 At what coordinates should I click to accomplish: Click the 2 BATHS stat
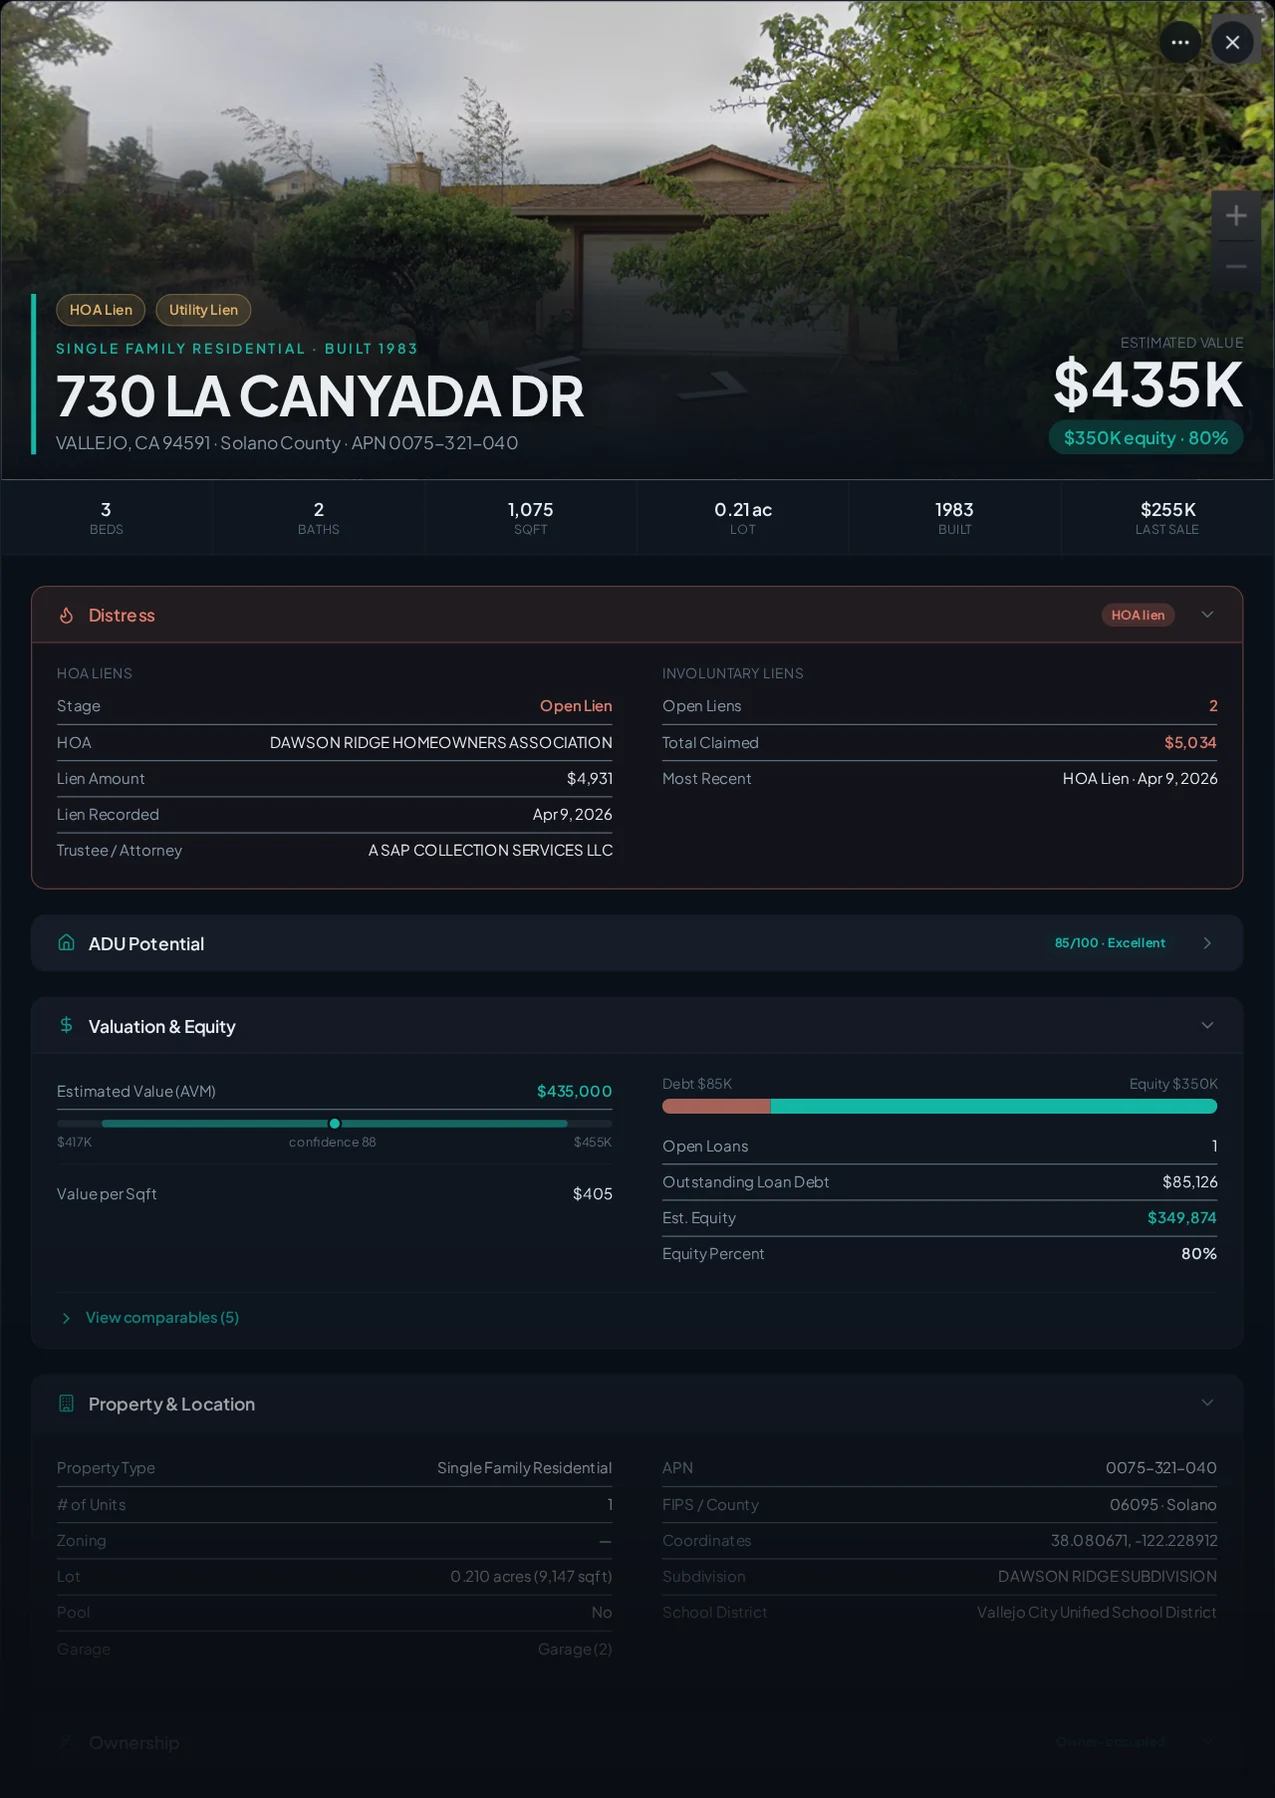[318, 517]
